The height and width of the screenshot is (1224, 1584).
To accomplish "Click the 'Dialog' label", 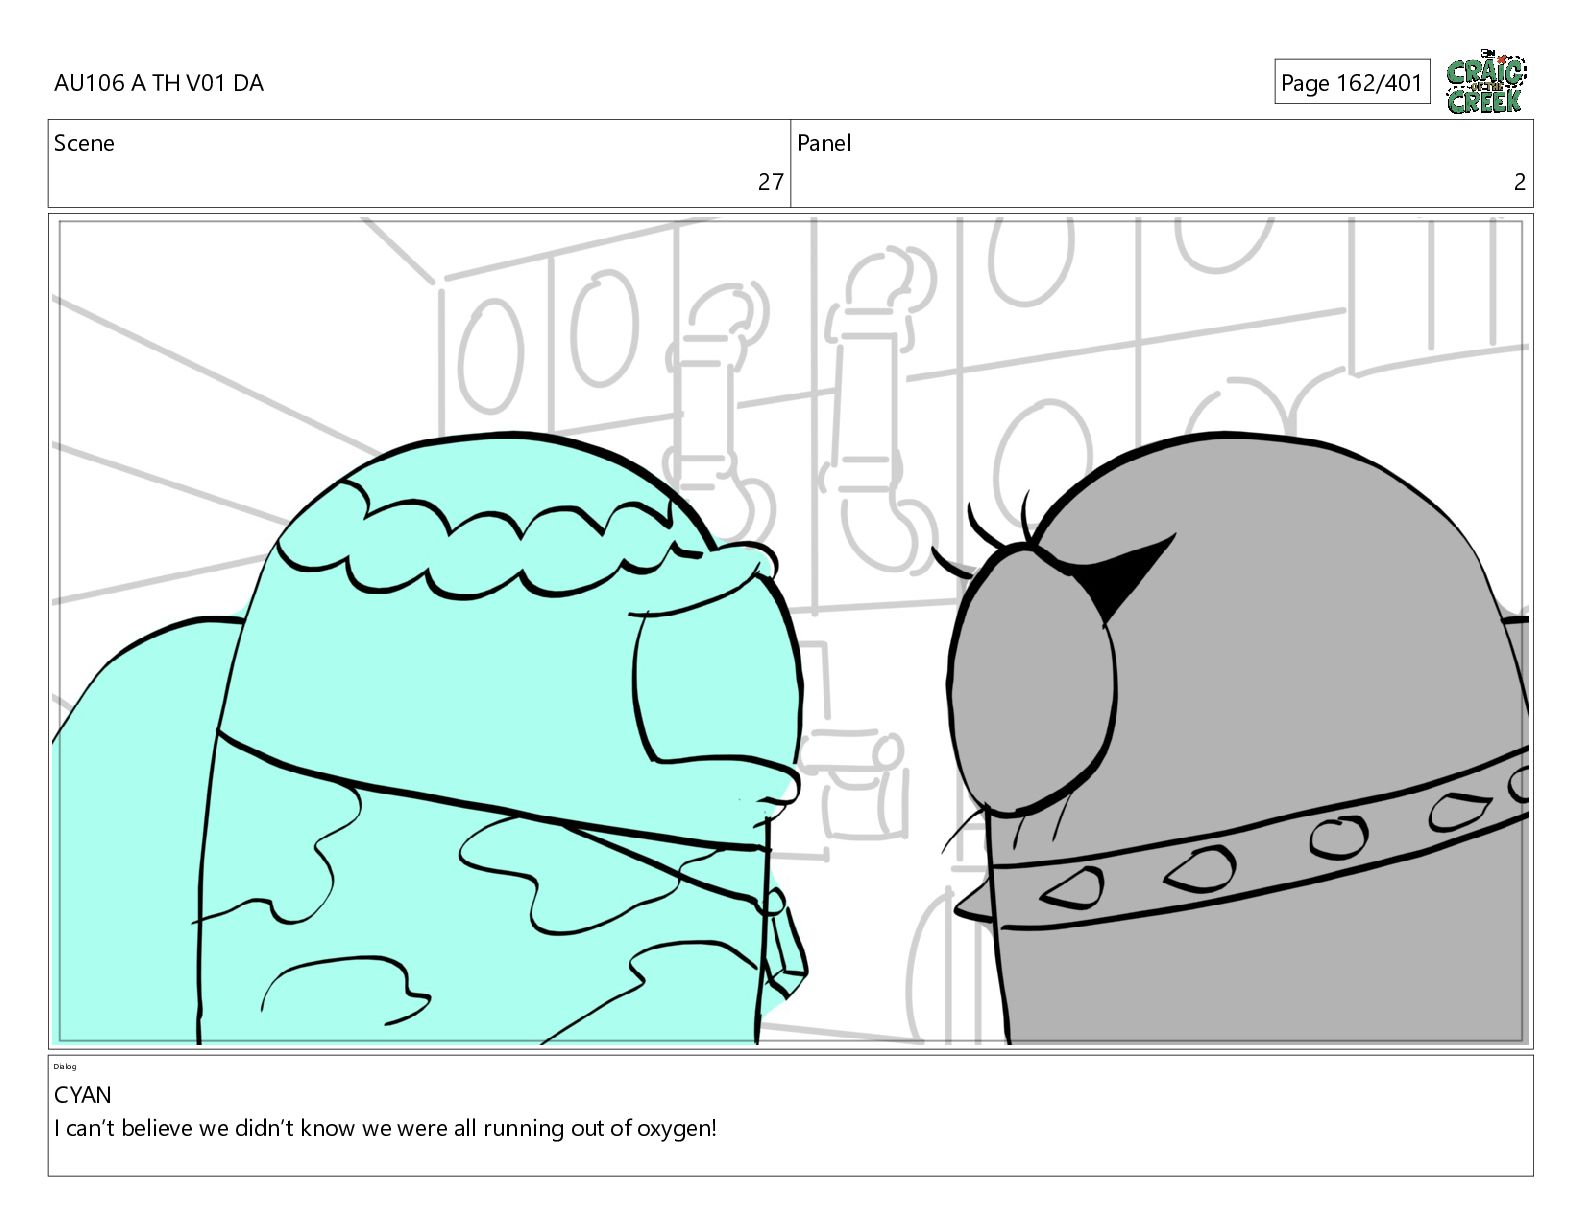I will [x=65, y=1067].
